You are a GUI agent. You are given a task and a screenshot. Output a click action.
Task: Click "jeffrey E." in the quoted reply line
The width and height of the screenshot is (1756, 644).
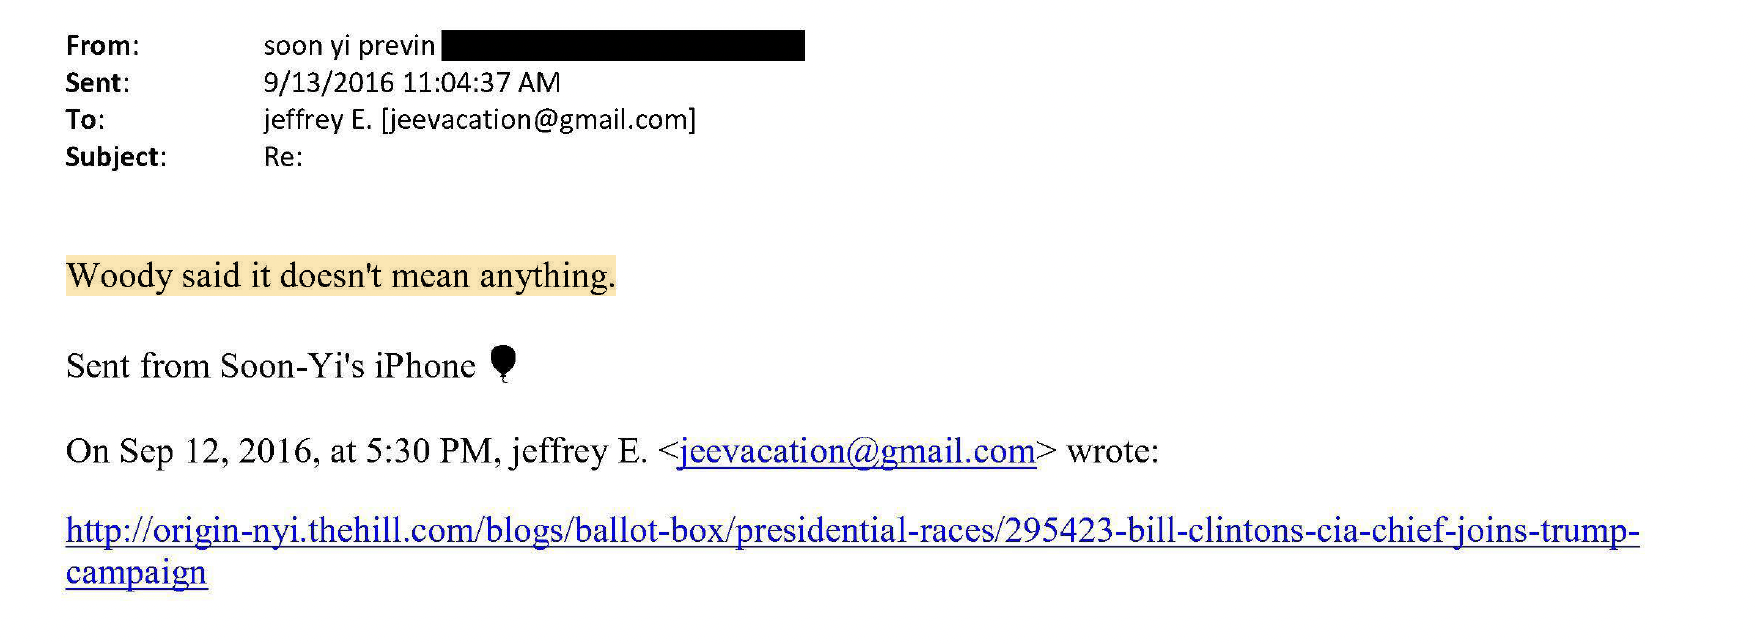[x=579, y=452]
